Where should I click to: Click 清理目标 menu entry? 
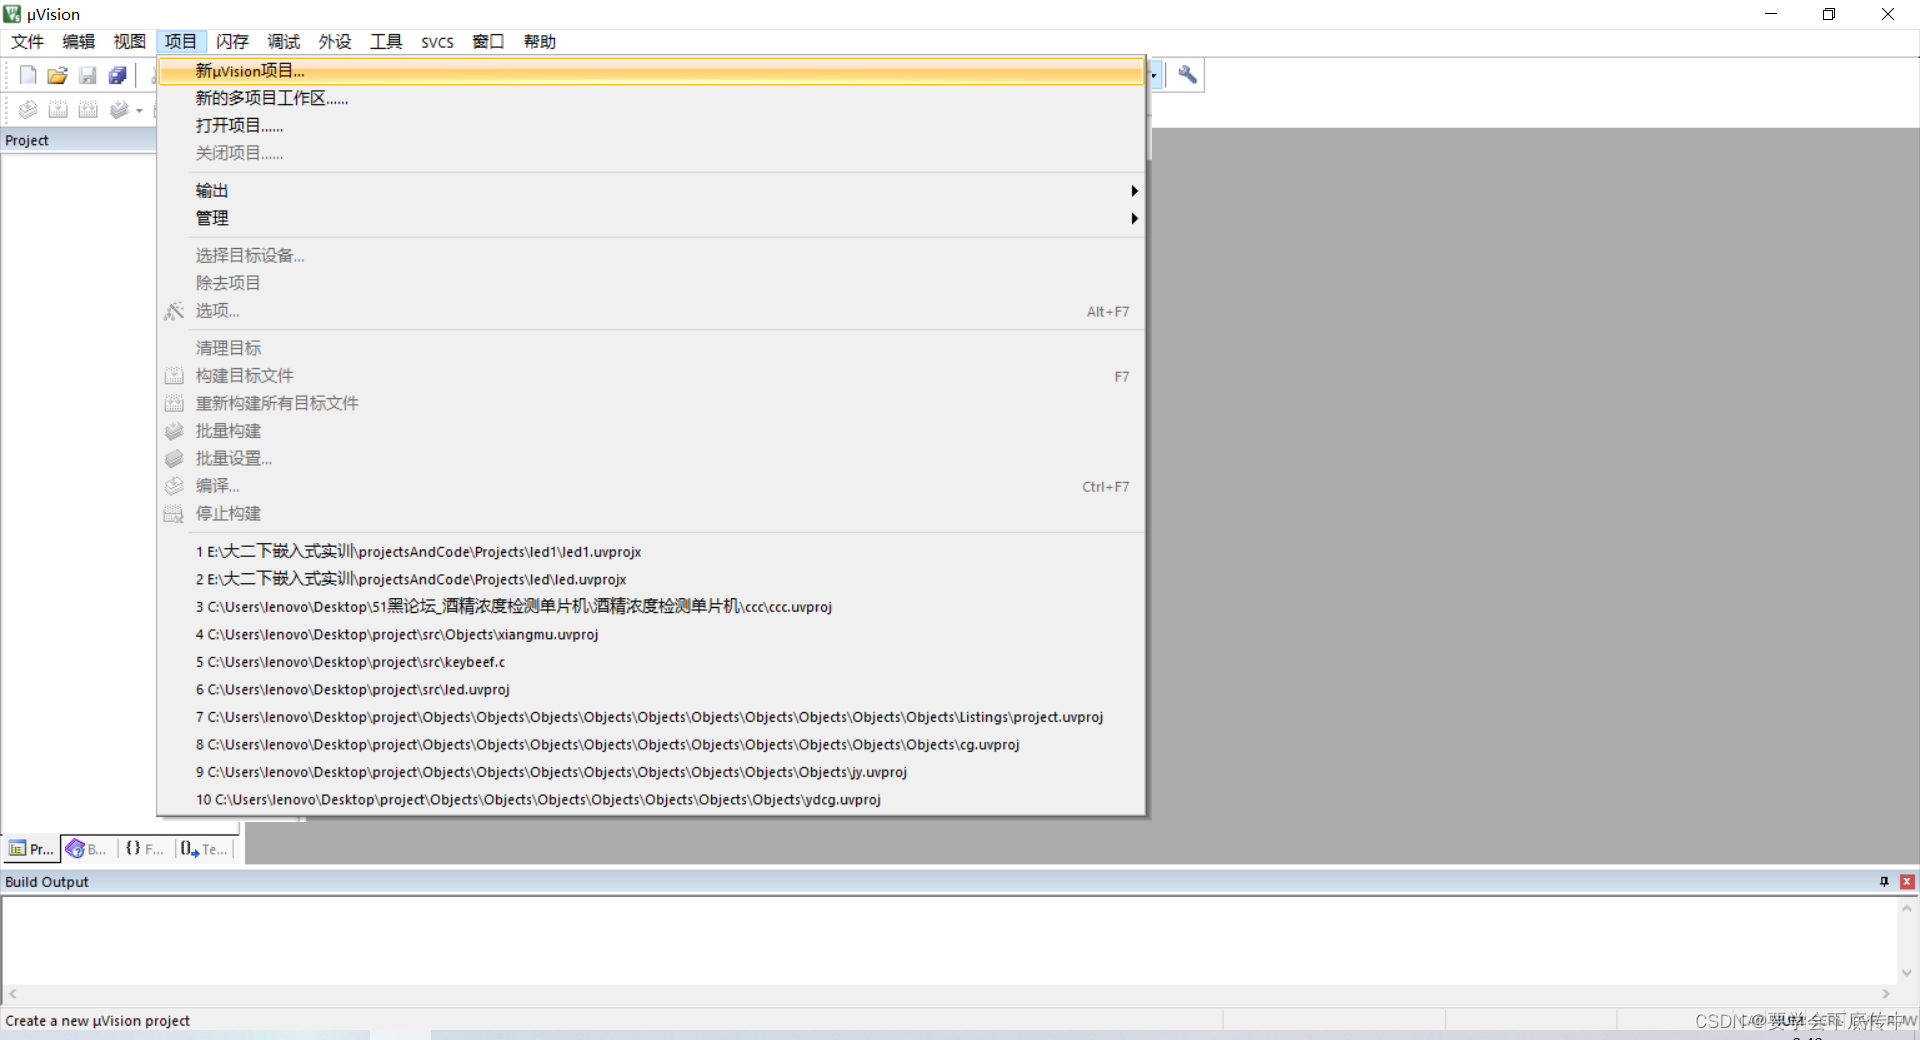click(651, 348)
